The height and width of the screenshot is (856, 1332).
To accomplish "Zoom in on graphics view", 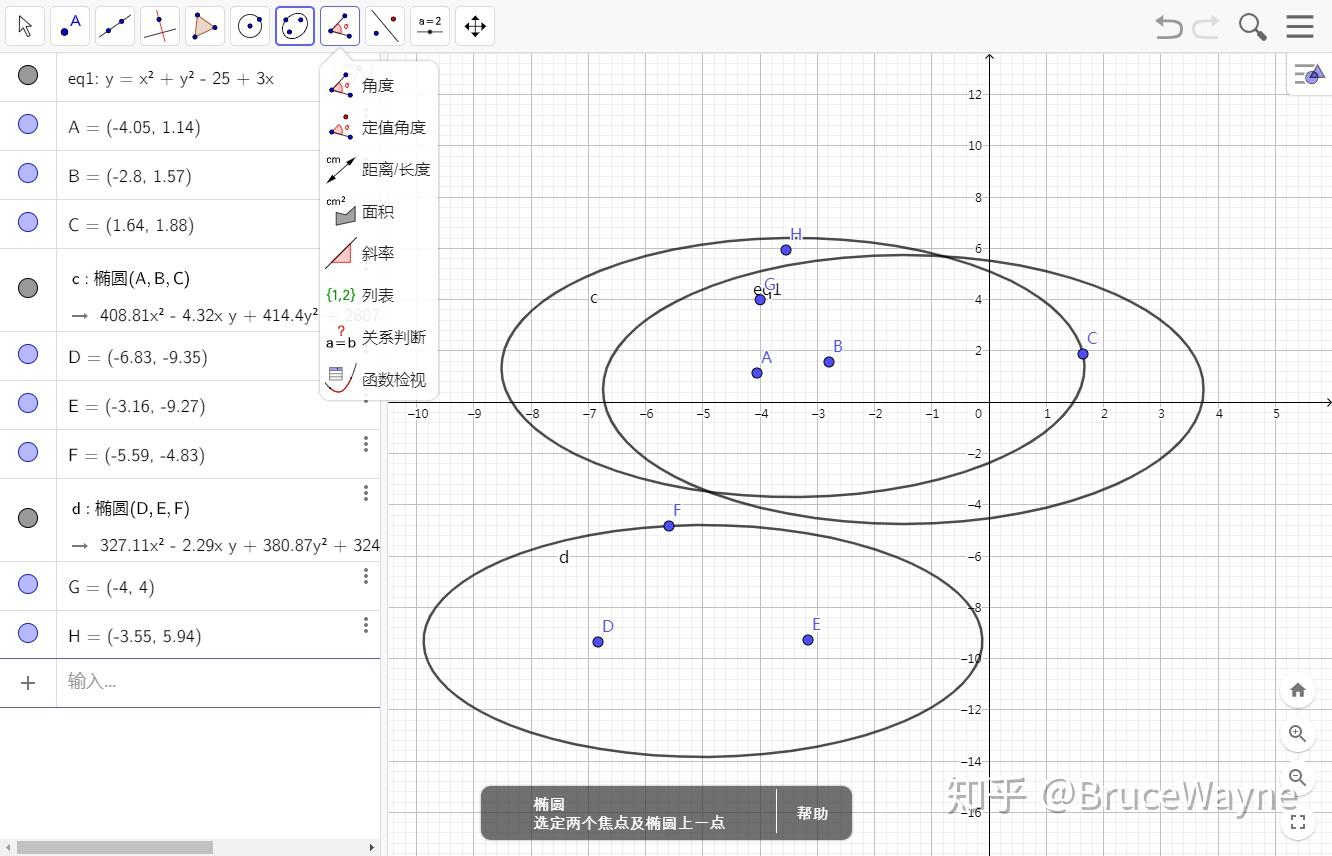I will tap(1298, 734).
